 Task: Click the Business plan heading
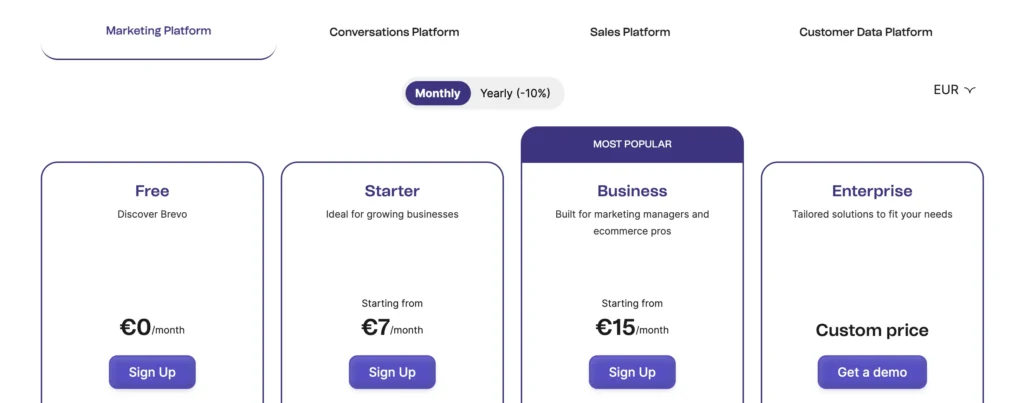632,191
